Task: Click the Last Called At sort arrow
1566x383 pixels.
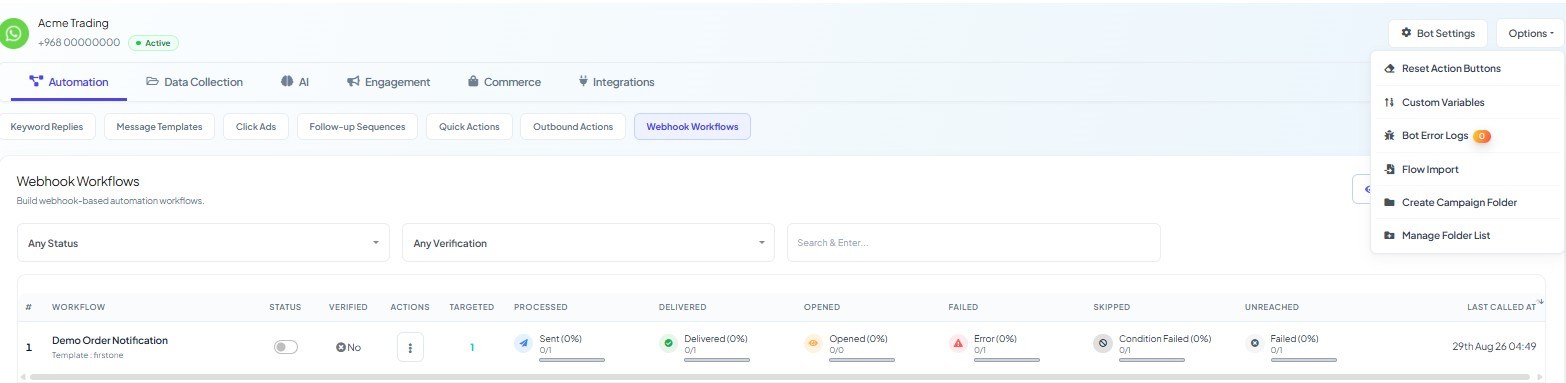Action: pos(1540,301)
